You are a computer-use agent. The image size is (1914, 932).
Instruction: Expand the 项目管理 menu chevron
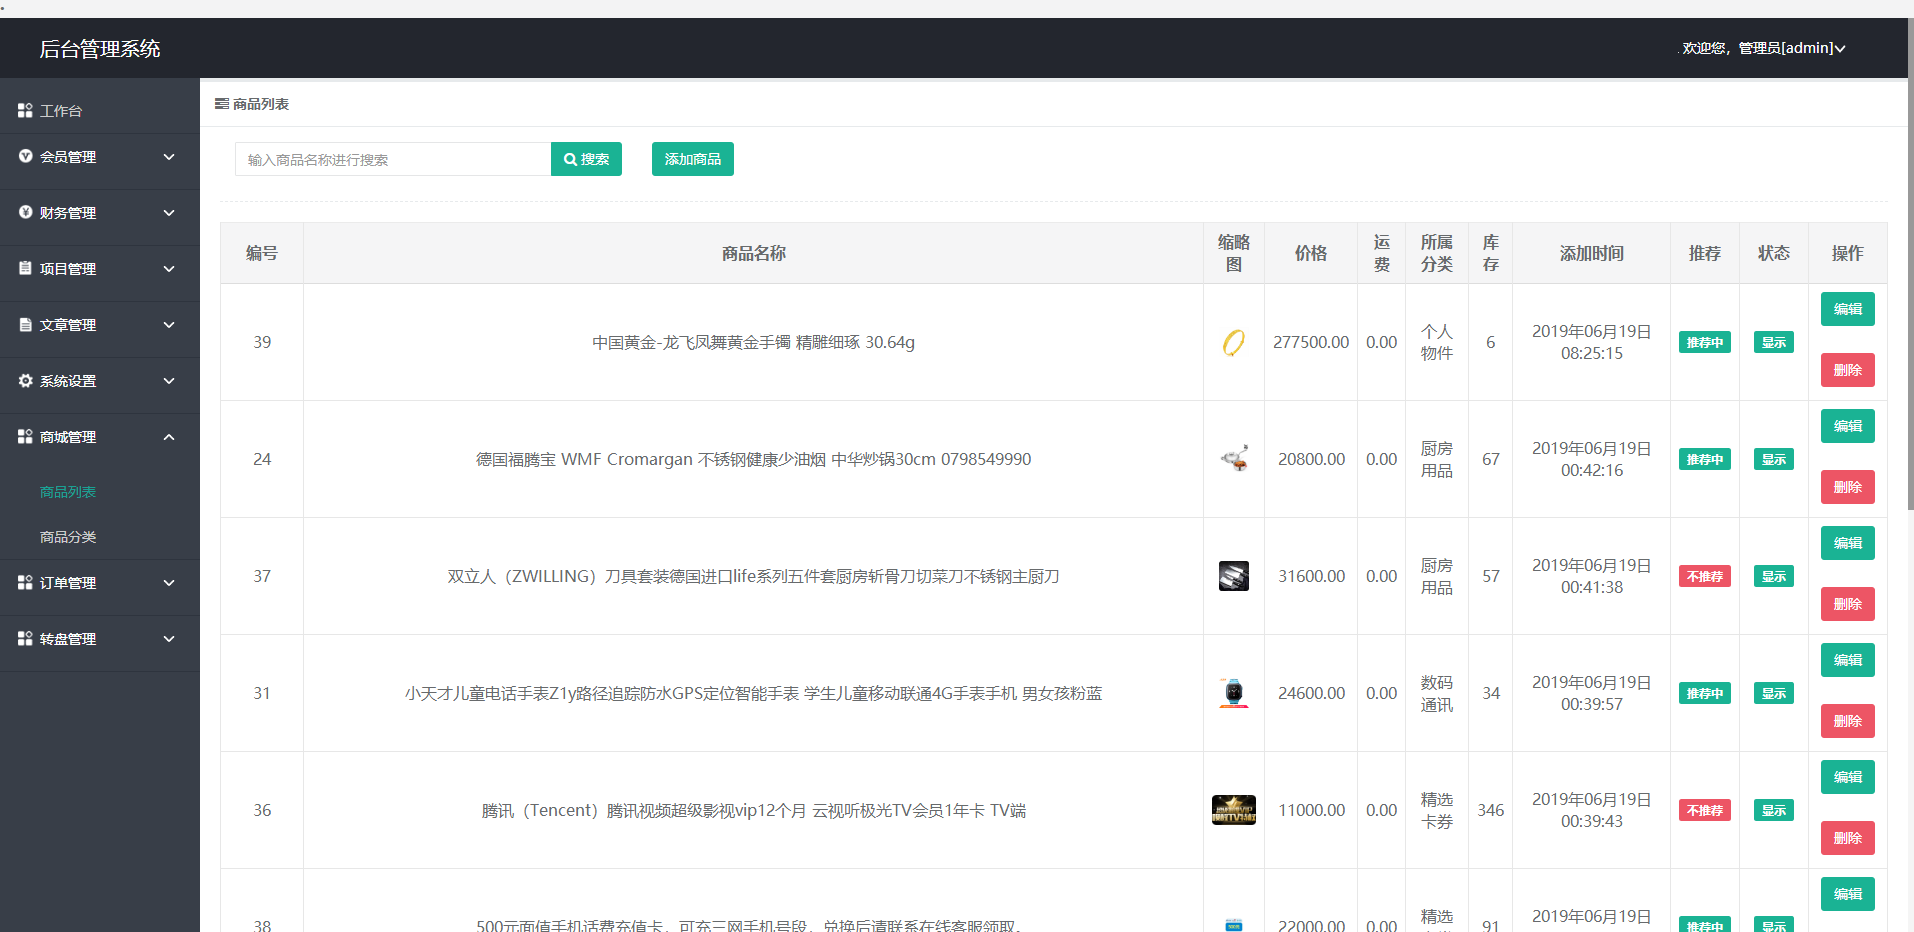click(169, 269)
